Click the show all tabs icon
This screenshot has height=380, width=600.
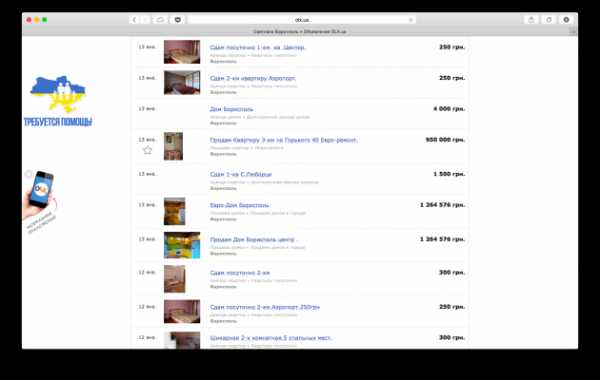click(x=549, y=20)
